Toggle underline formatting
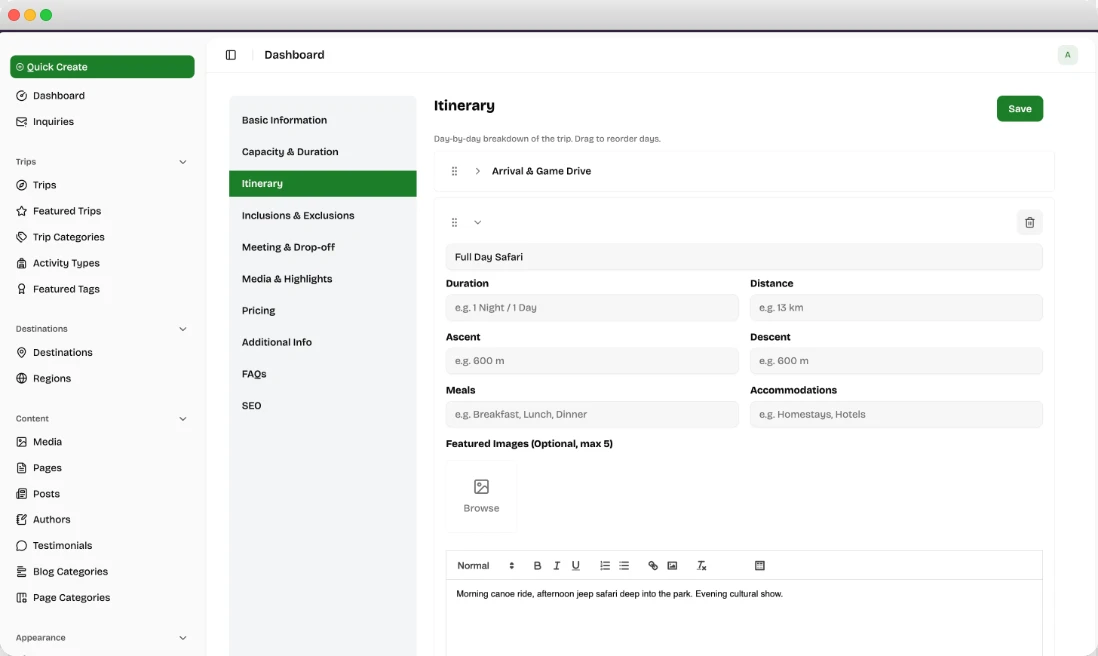1098x656 pixels. pos(576,566)
